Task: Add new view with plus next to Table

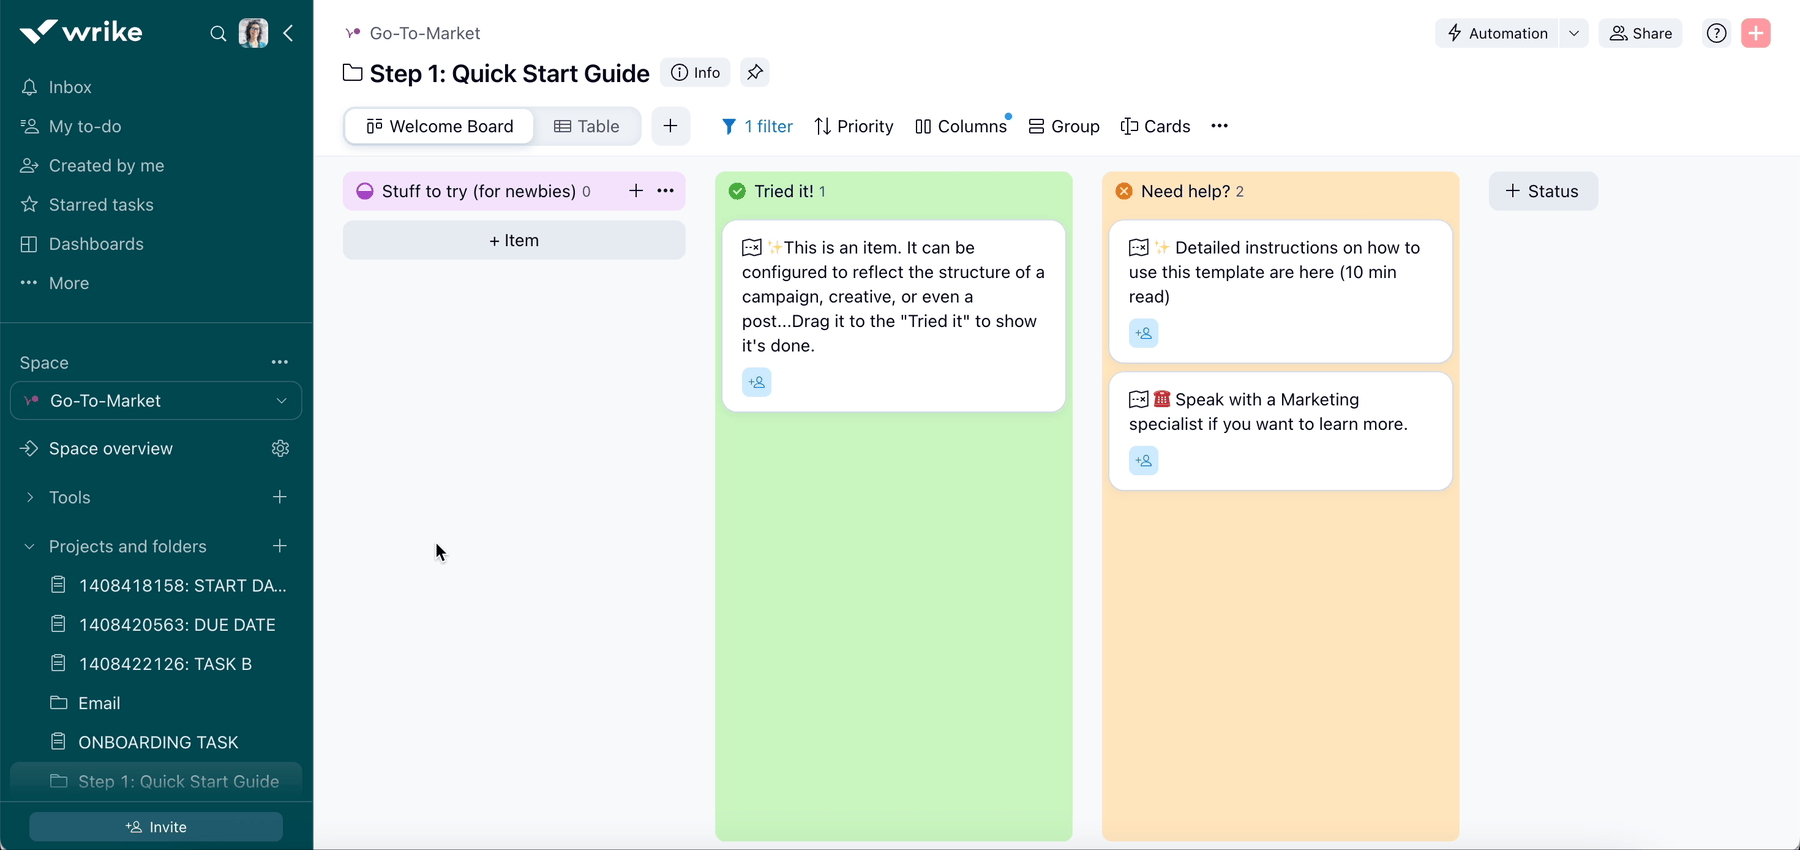Action: (670, 126)
